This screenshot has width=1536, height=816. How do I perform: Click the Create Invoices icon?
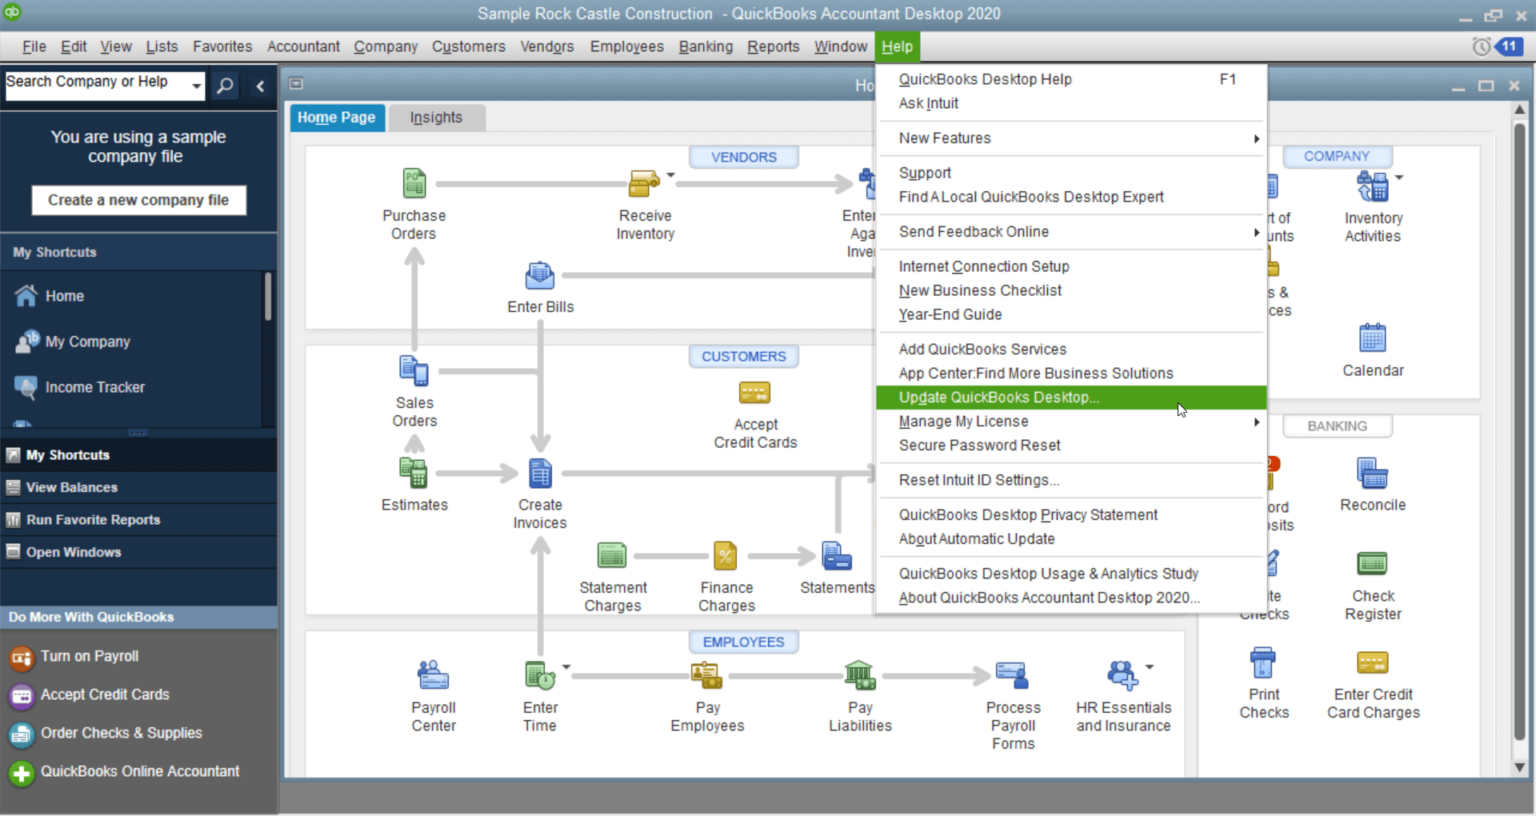[540, 473]
